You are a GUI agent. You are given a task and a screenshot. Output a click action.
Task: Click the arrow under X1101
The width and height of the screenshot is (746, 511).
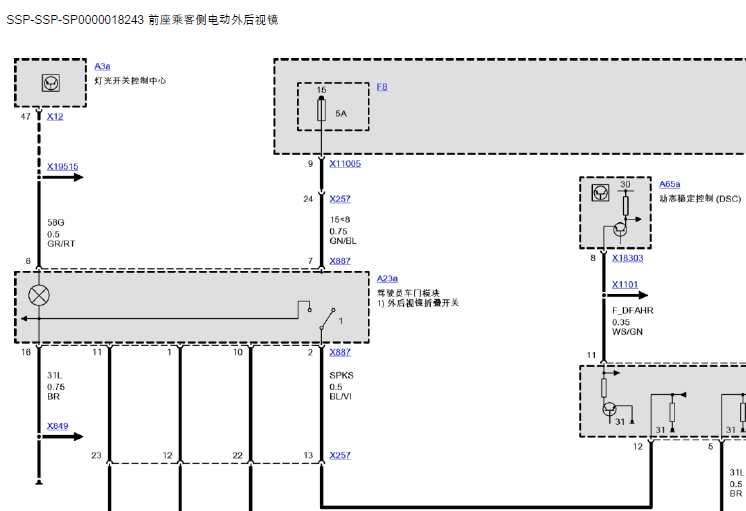coord(626,295)
